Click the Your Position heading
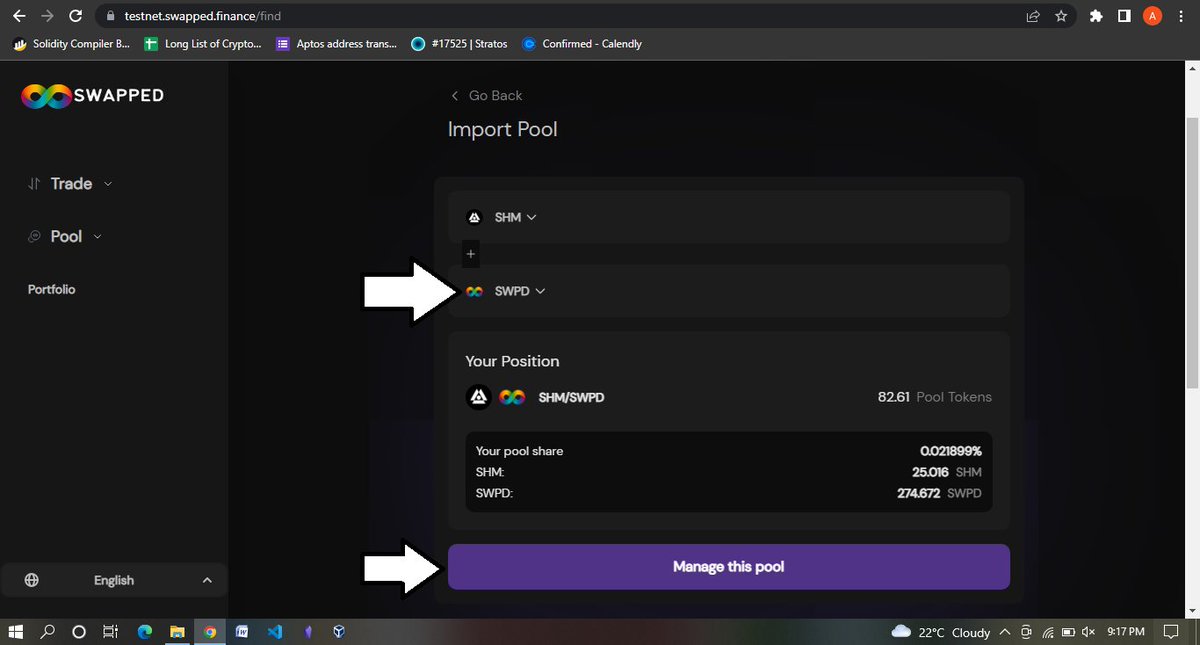This screenshot has height=645, width=1200. coord(512,361)
